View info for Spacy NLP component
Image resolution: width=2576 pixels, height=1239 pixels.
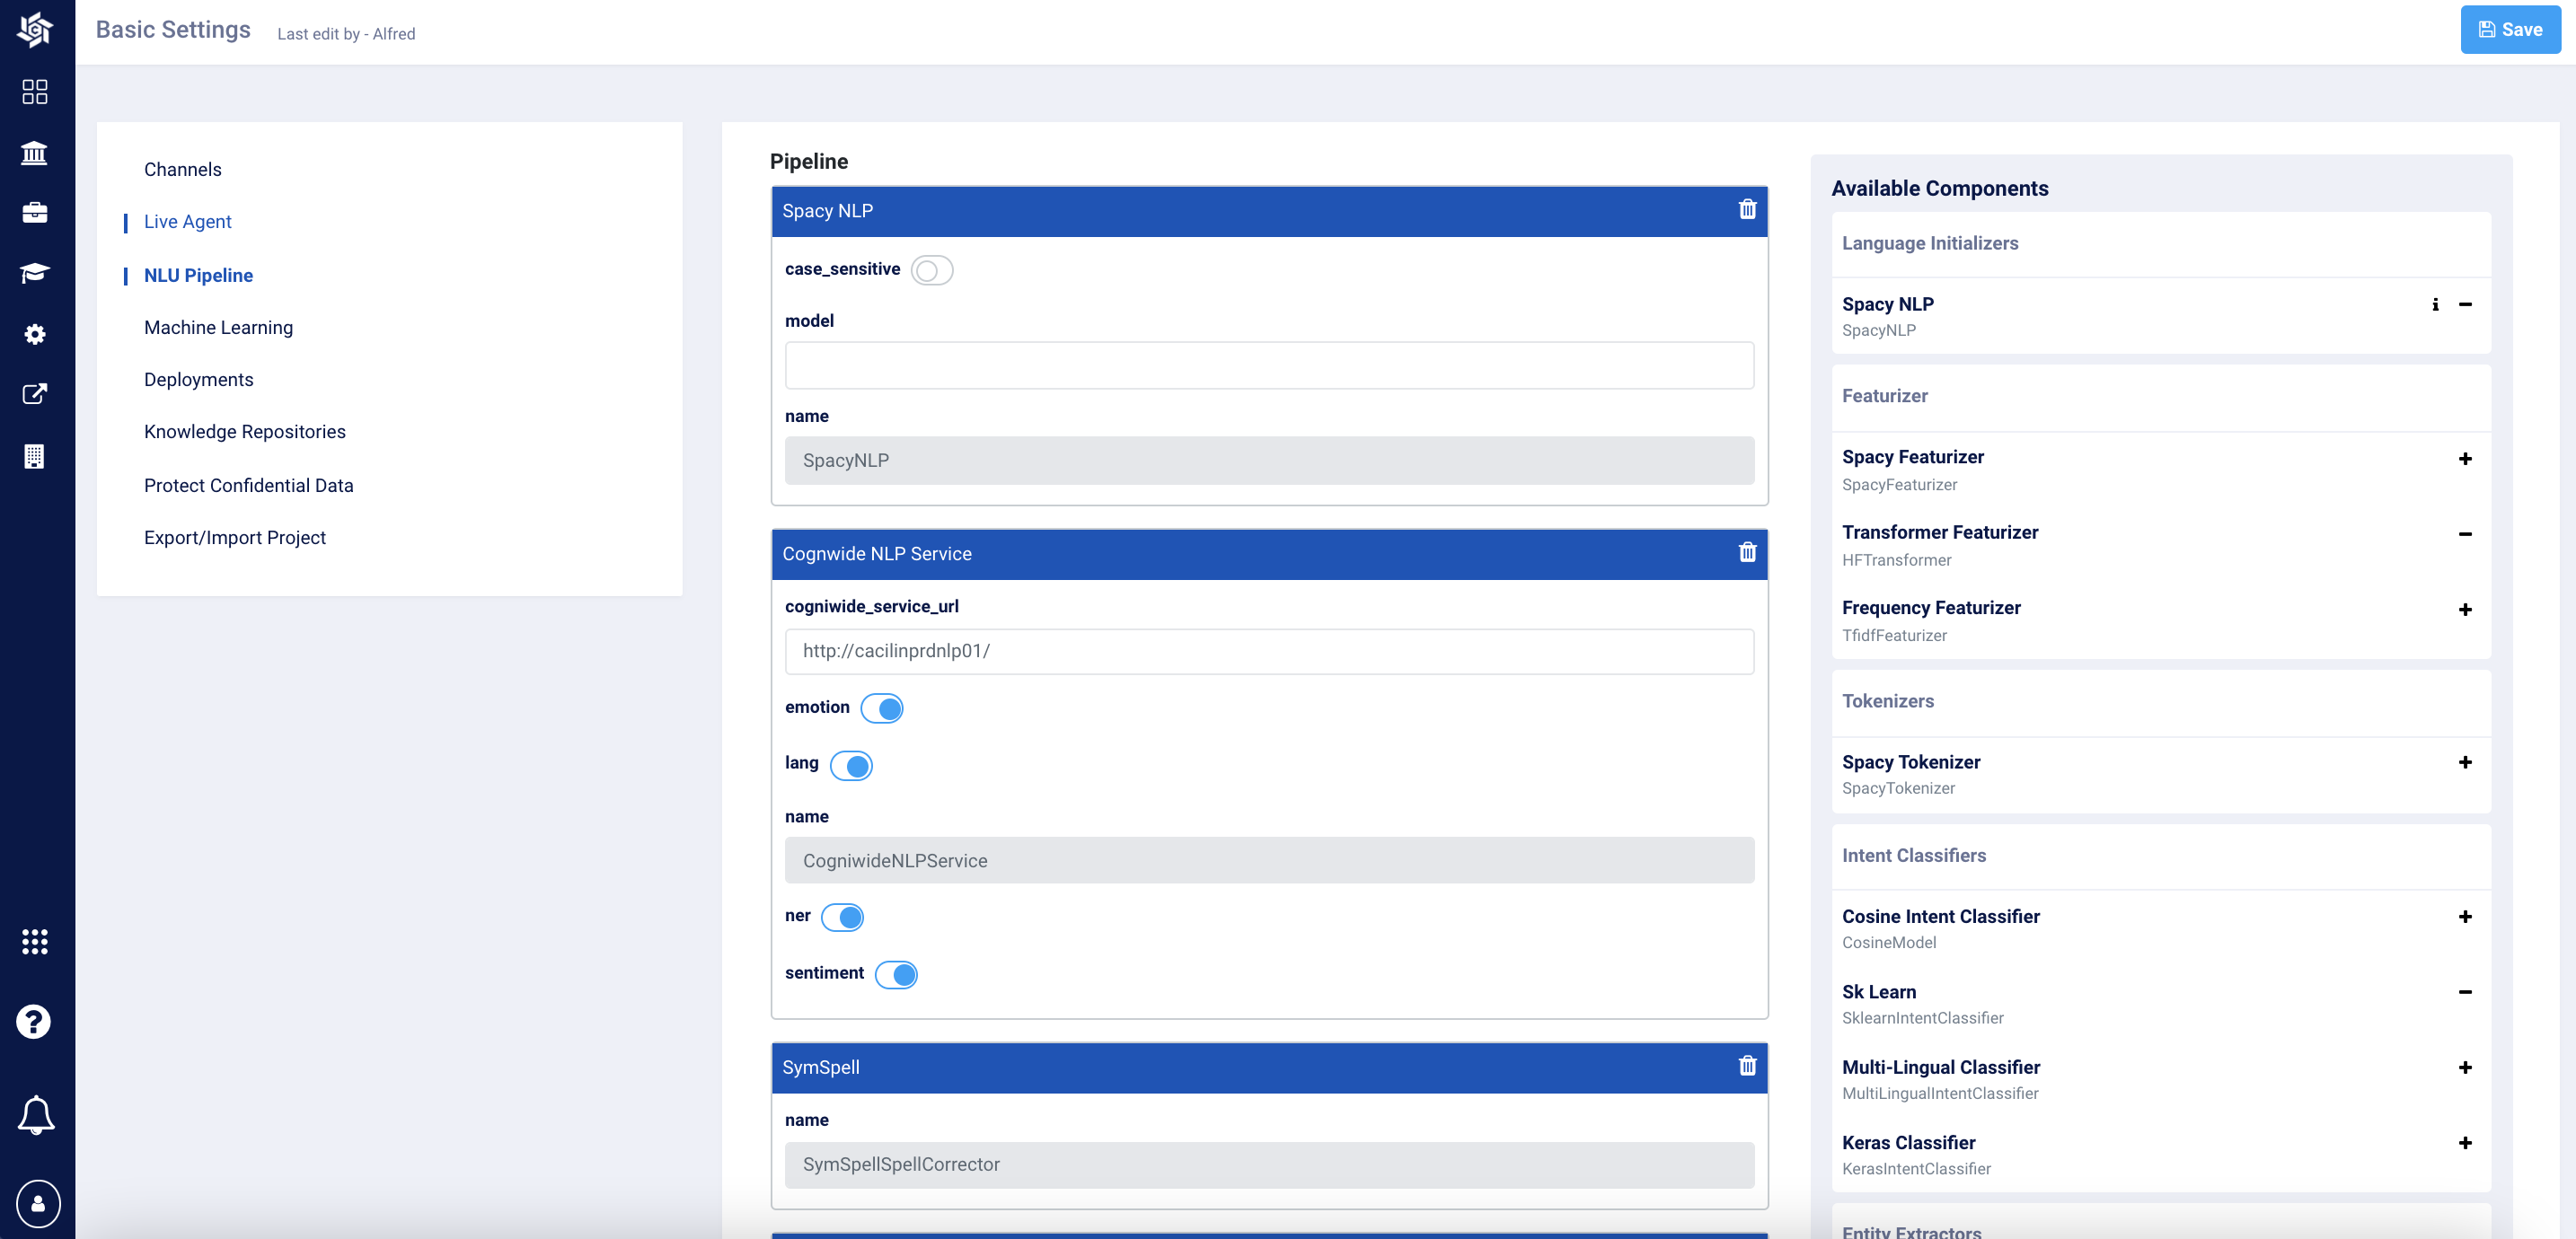tap(2435, 305)
